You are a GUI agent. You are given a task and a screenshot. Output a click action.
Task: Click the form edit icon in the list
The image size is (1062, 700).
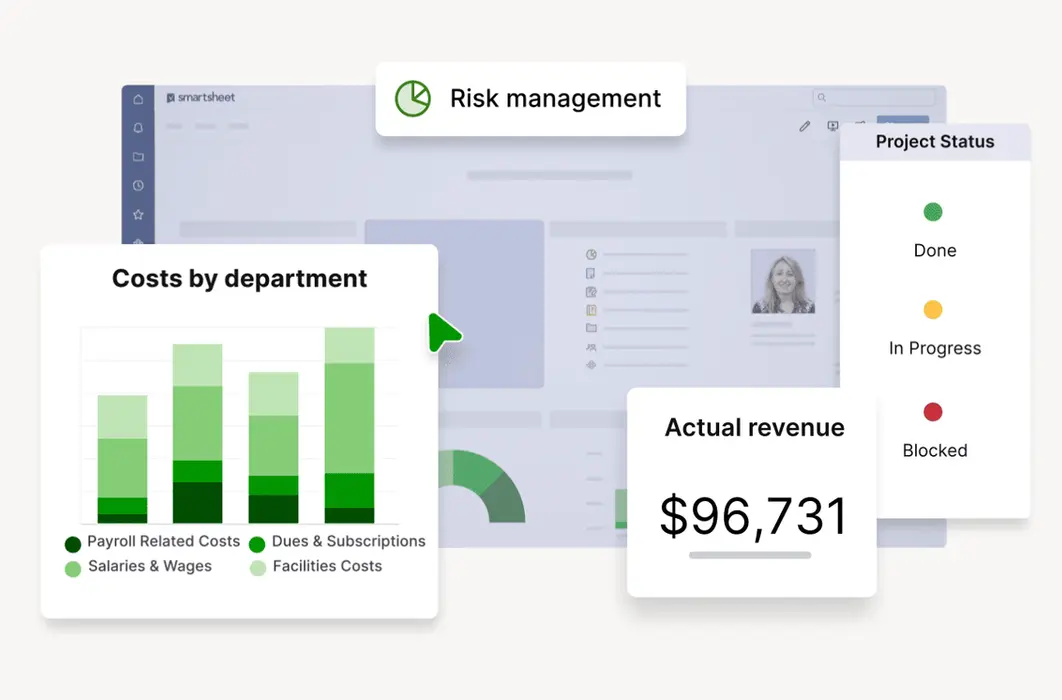591,292
